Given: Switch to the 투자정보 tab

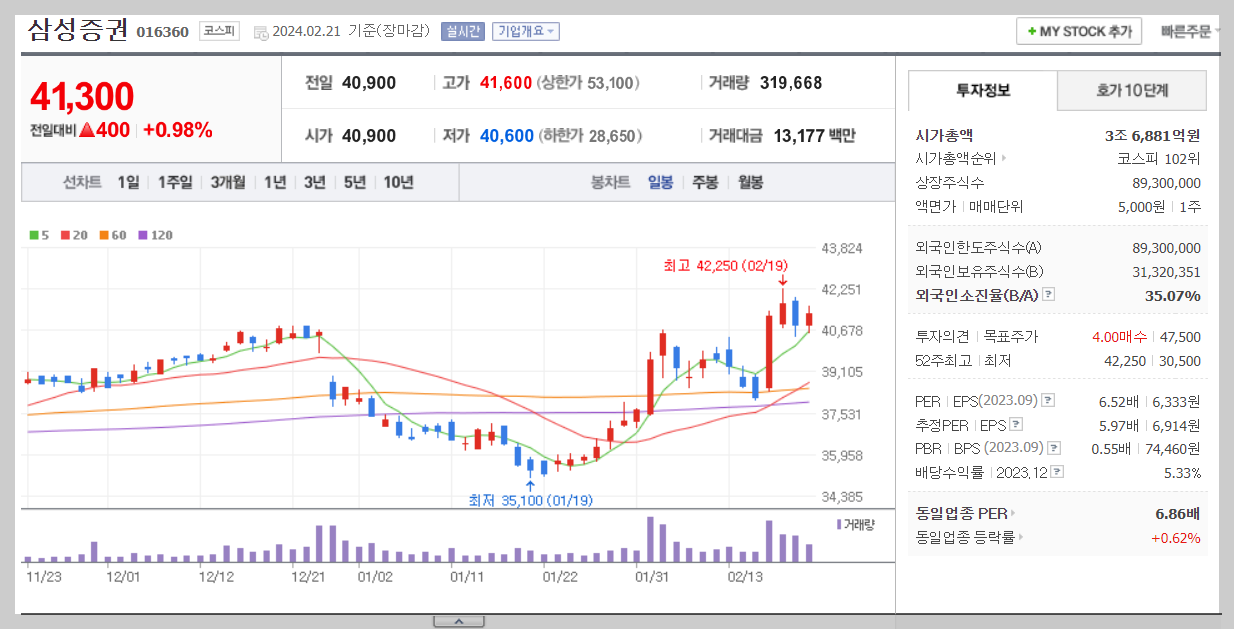Looking at the screenshot, I should click(x=983, y=90).
